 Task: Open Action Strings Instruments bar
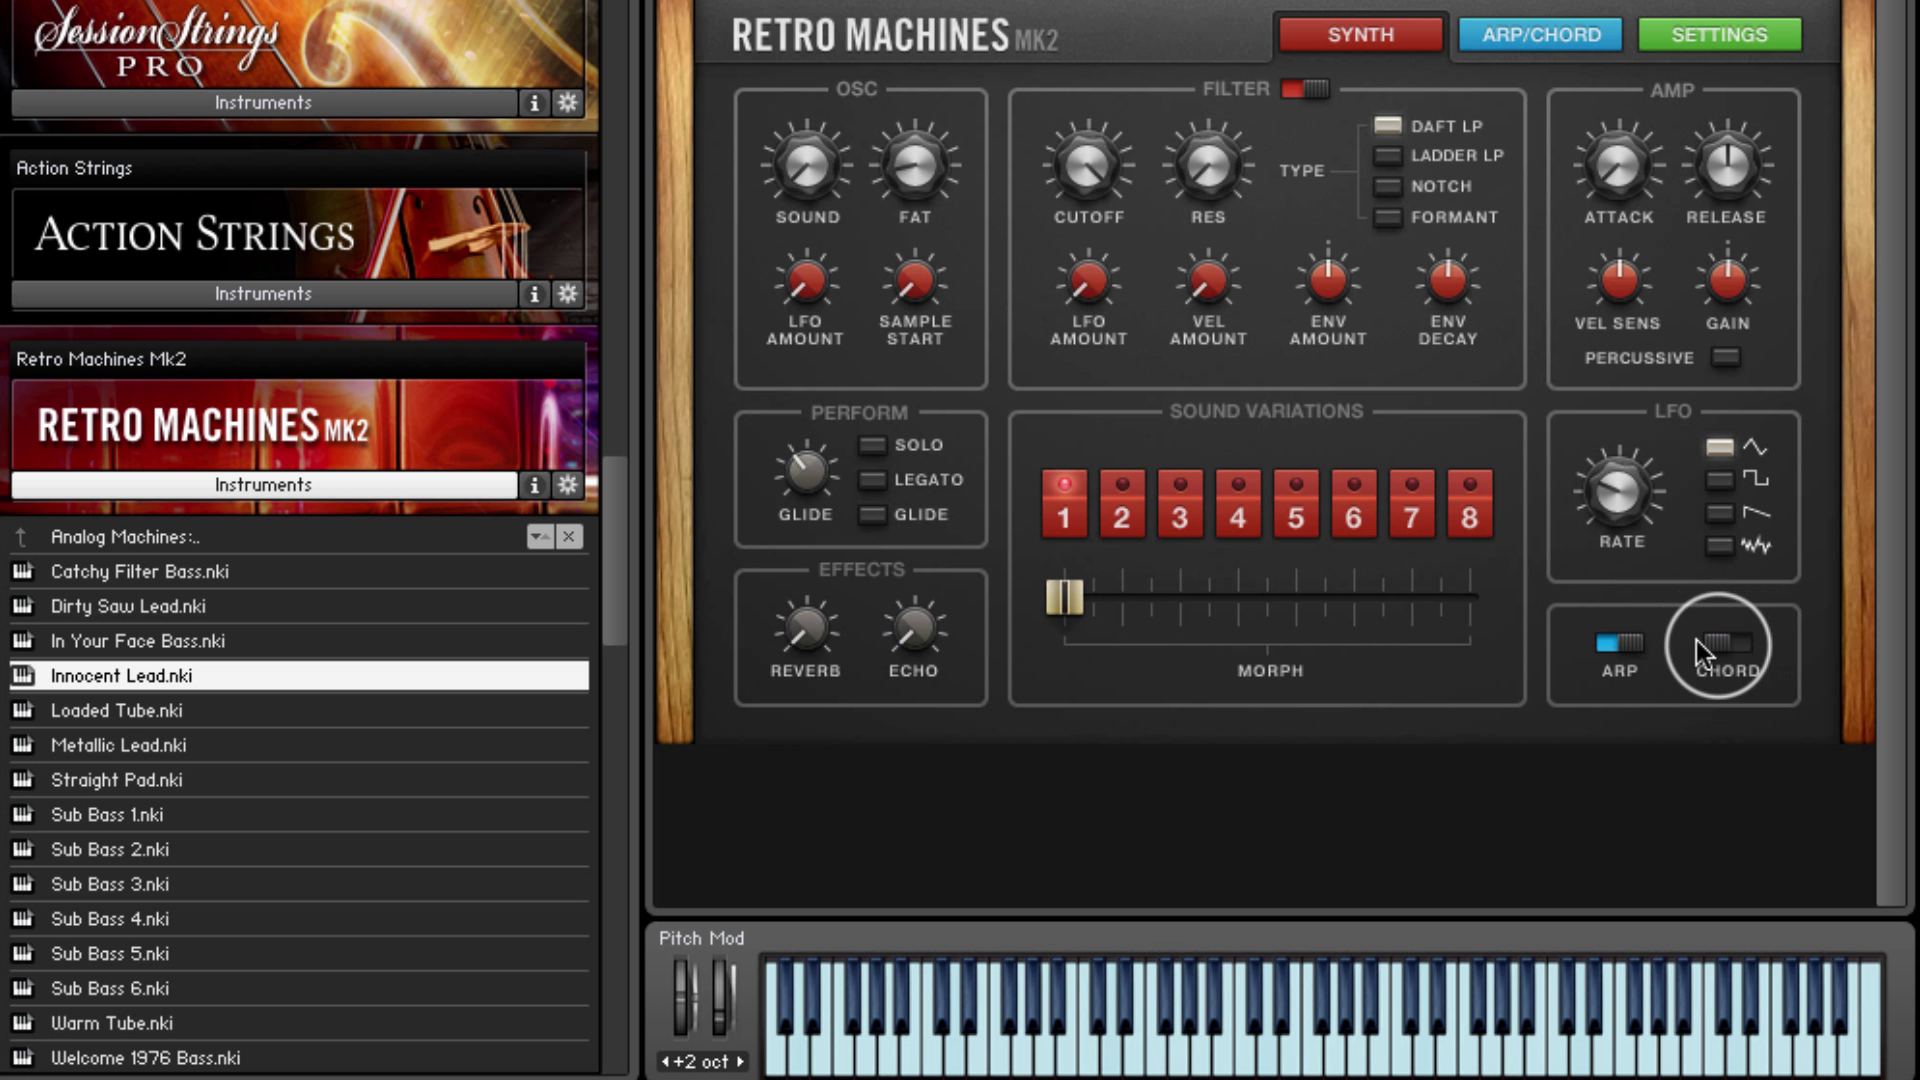click(x=264, y=294)
